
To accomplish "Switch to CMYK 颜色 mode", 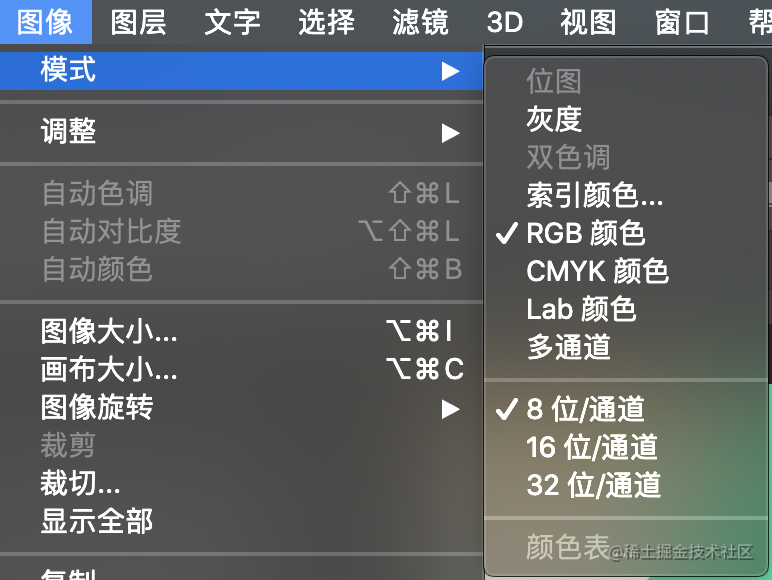I will pyautogui.click(x=626, y=271).
